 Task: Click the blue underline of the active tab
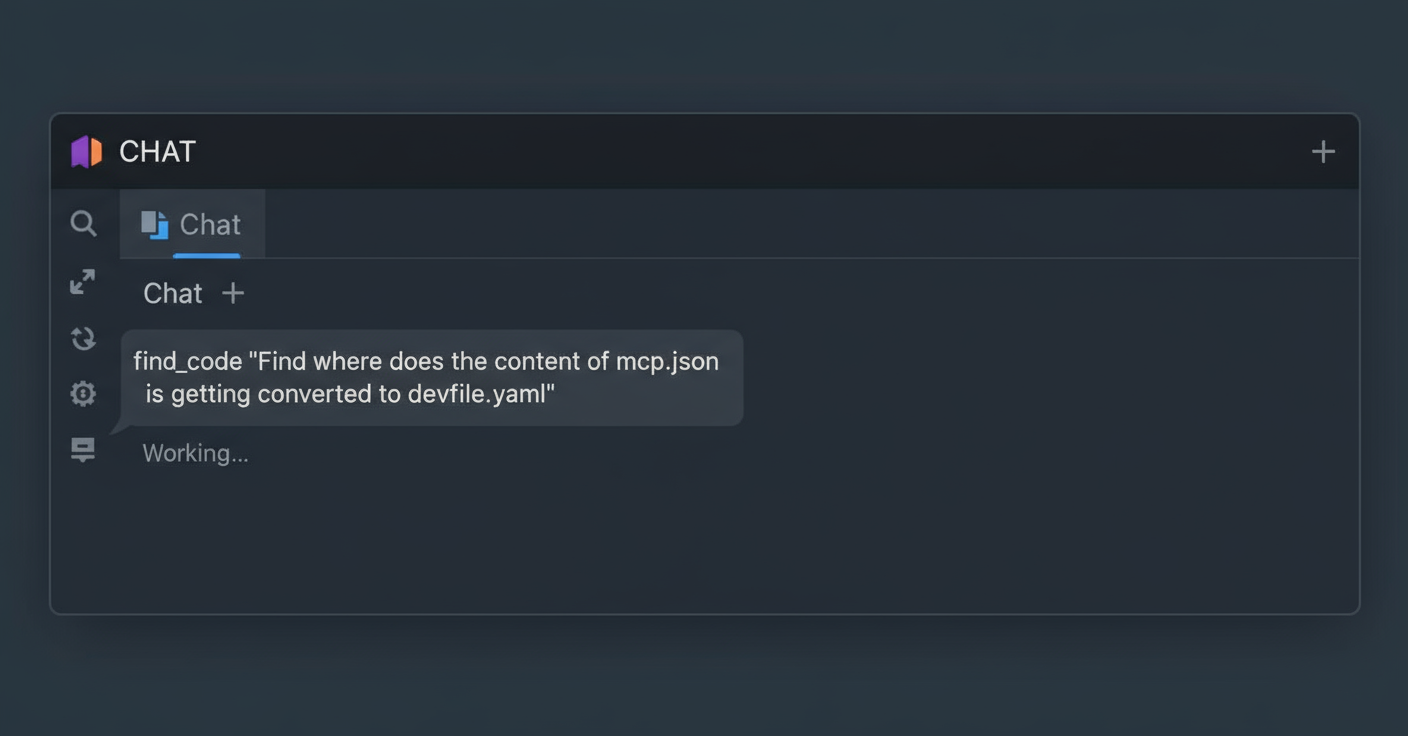(x=206, y=256)
